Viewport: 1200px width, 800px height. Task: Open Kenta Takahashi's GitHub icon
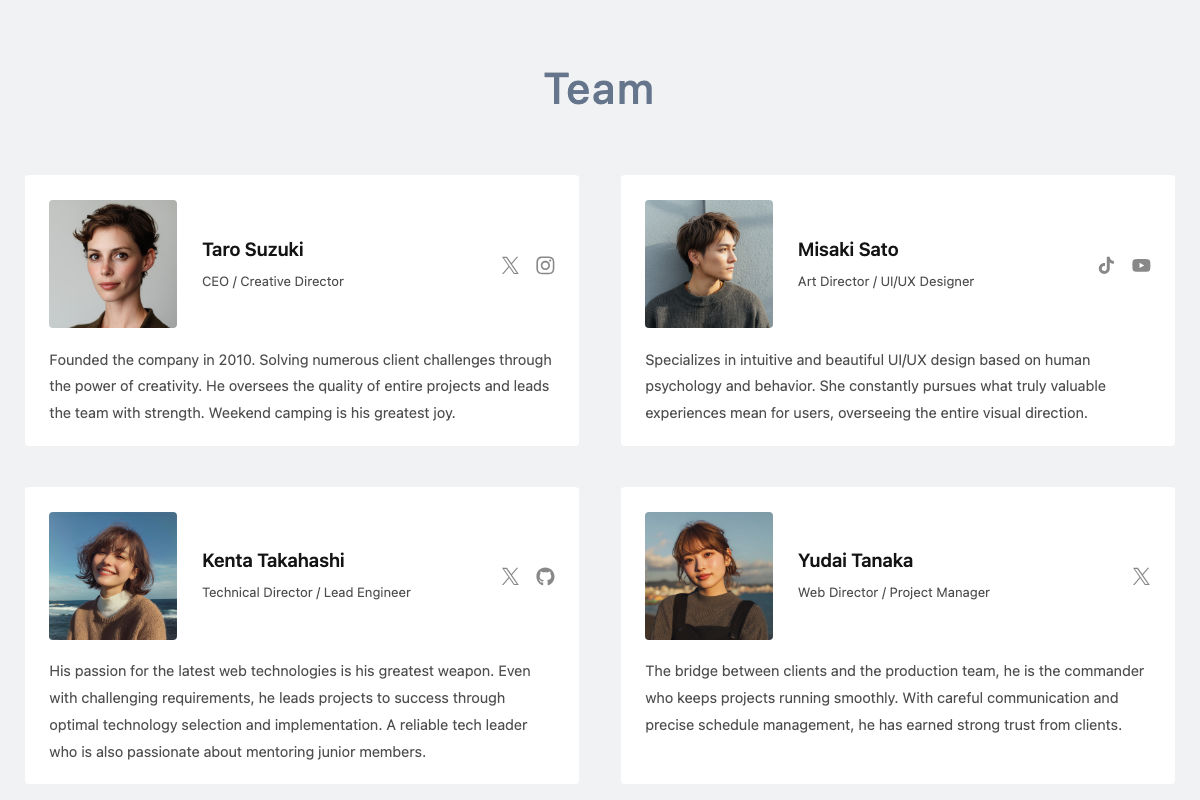545,576
